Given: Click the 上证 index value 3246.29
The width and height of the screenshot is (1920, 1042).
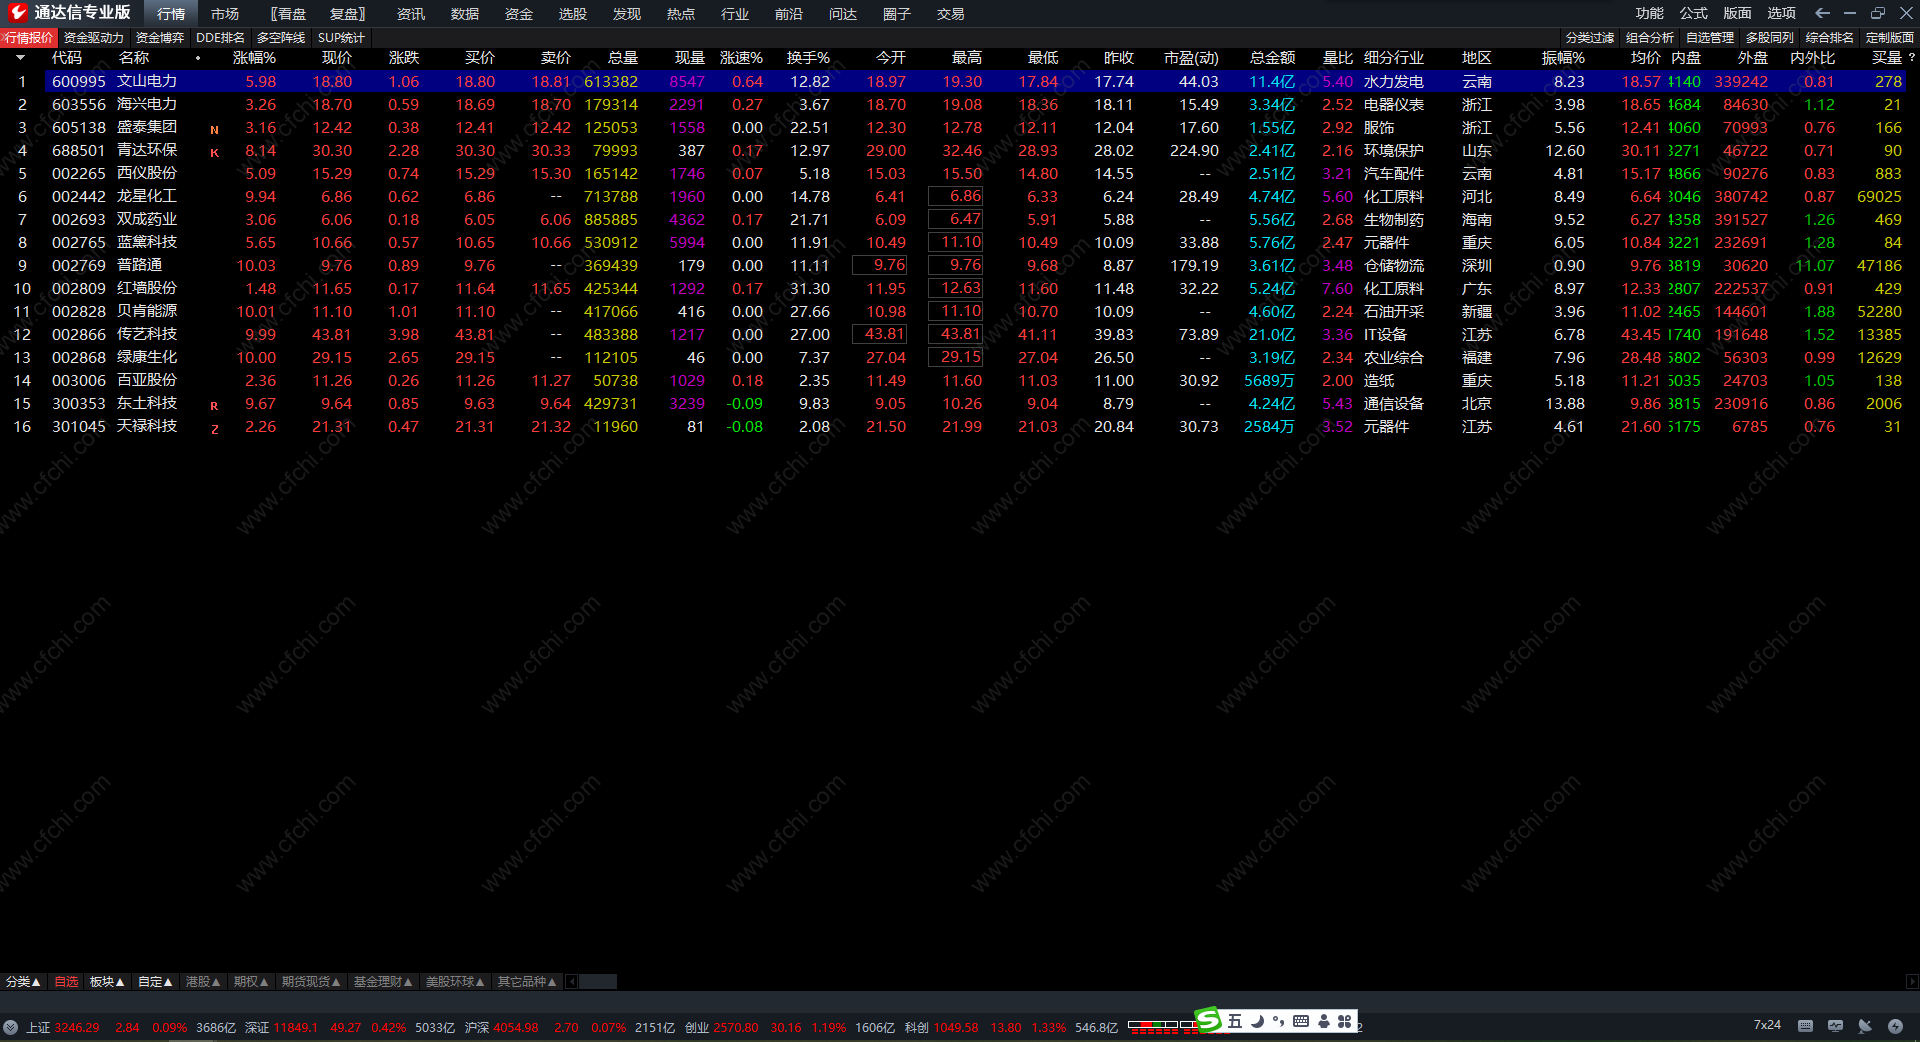Looking at the screenshot, I should (x=77, y=1027).
